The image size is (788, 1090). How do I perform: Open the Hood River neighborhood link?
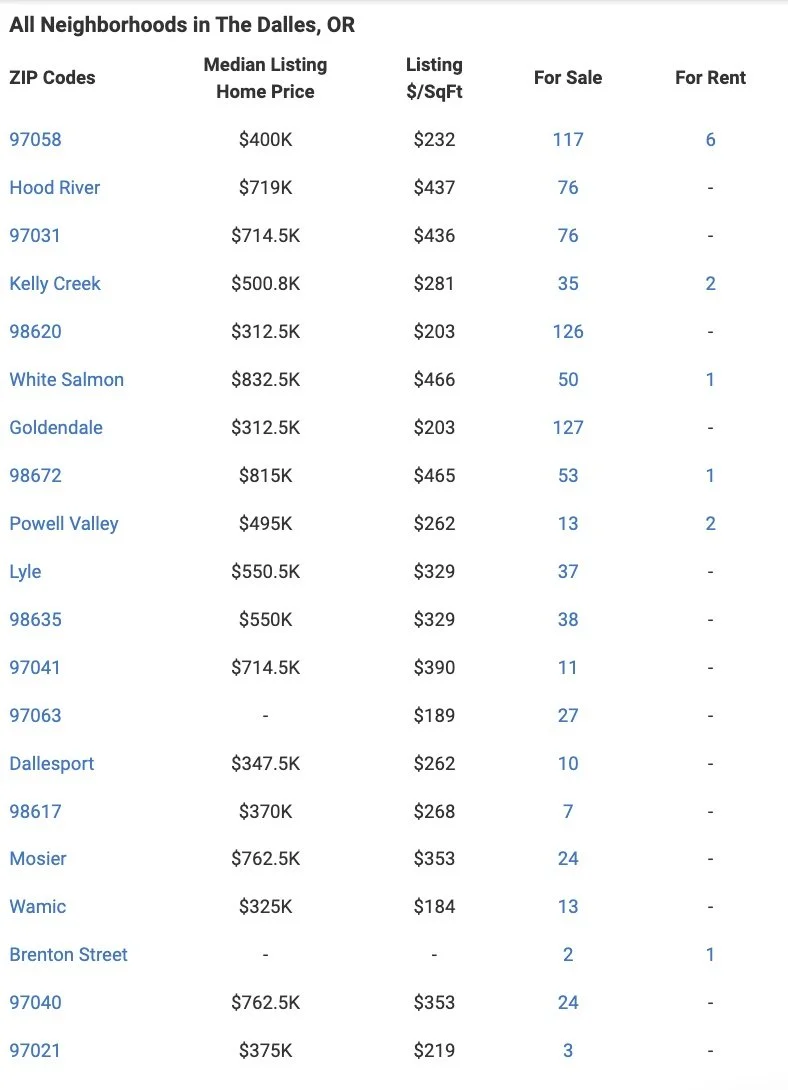click(54, 188)
